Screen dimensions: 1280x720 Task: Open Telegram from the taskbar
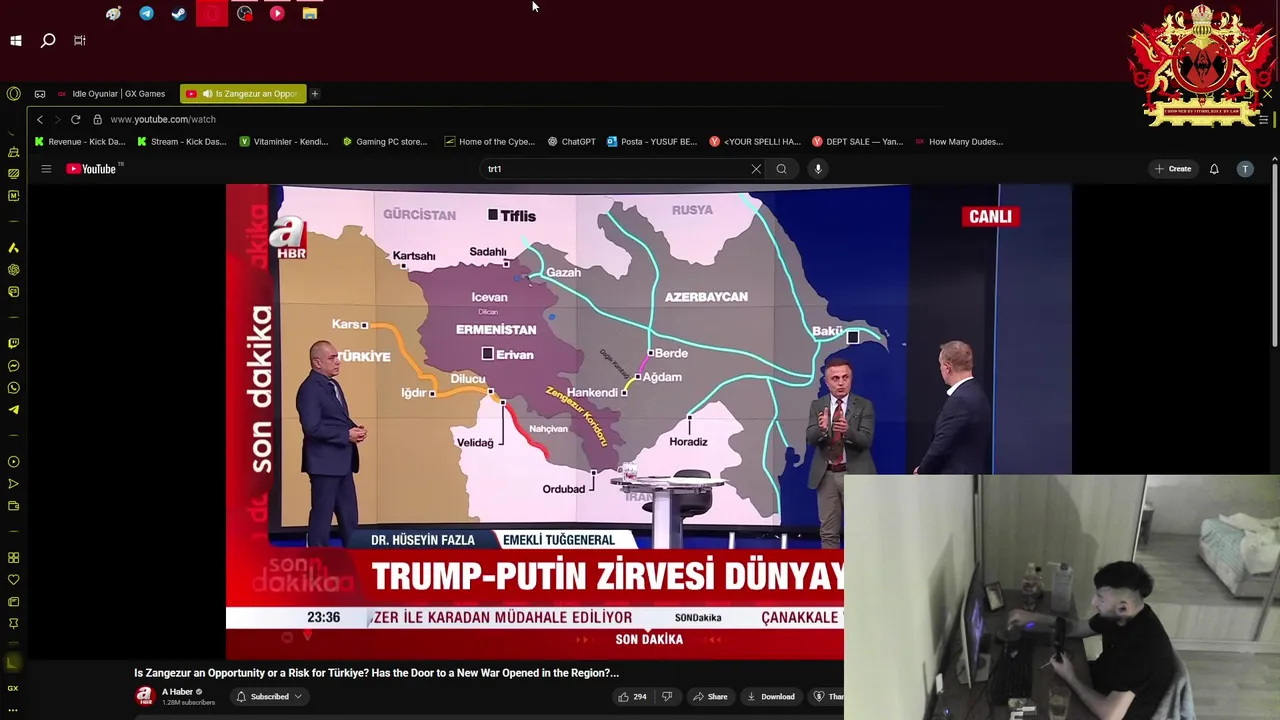(x=147, y=13)
